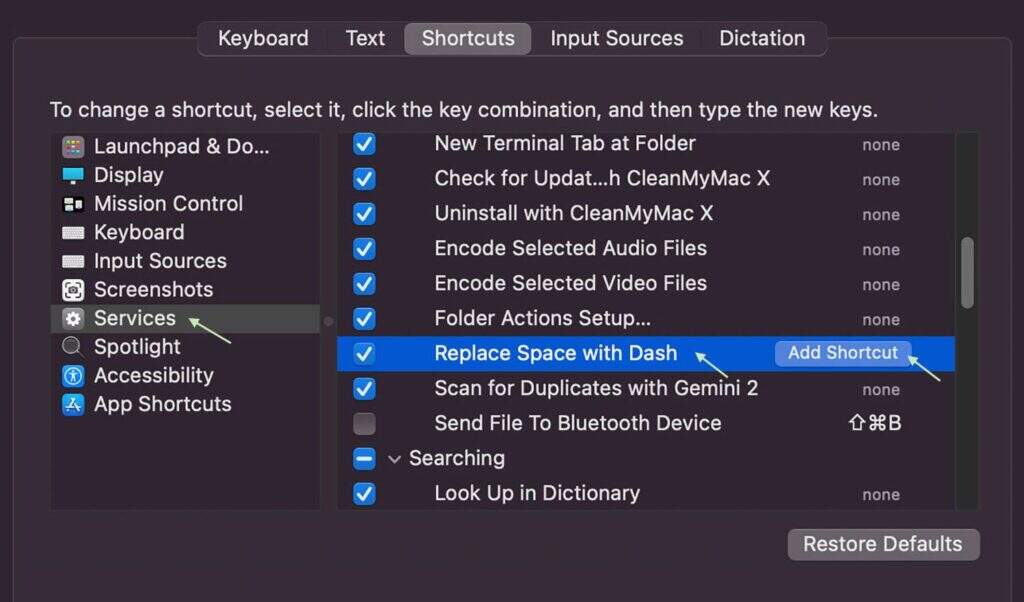Click the services list scrollbar thumb
This screenshot has width=1024, height=602.
pos(967,272)
